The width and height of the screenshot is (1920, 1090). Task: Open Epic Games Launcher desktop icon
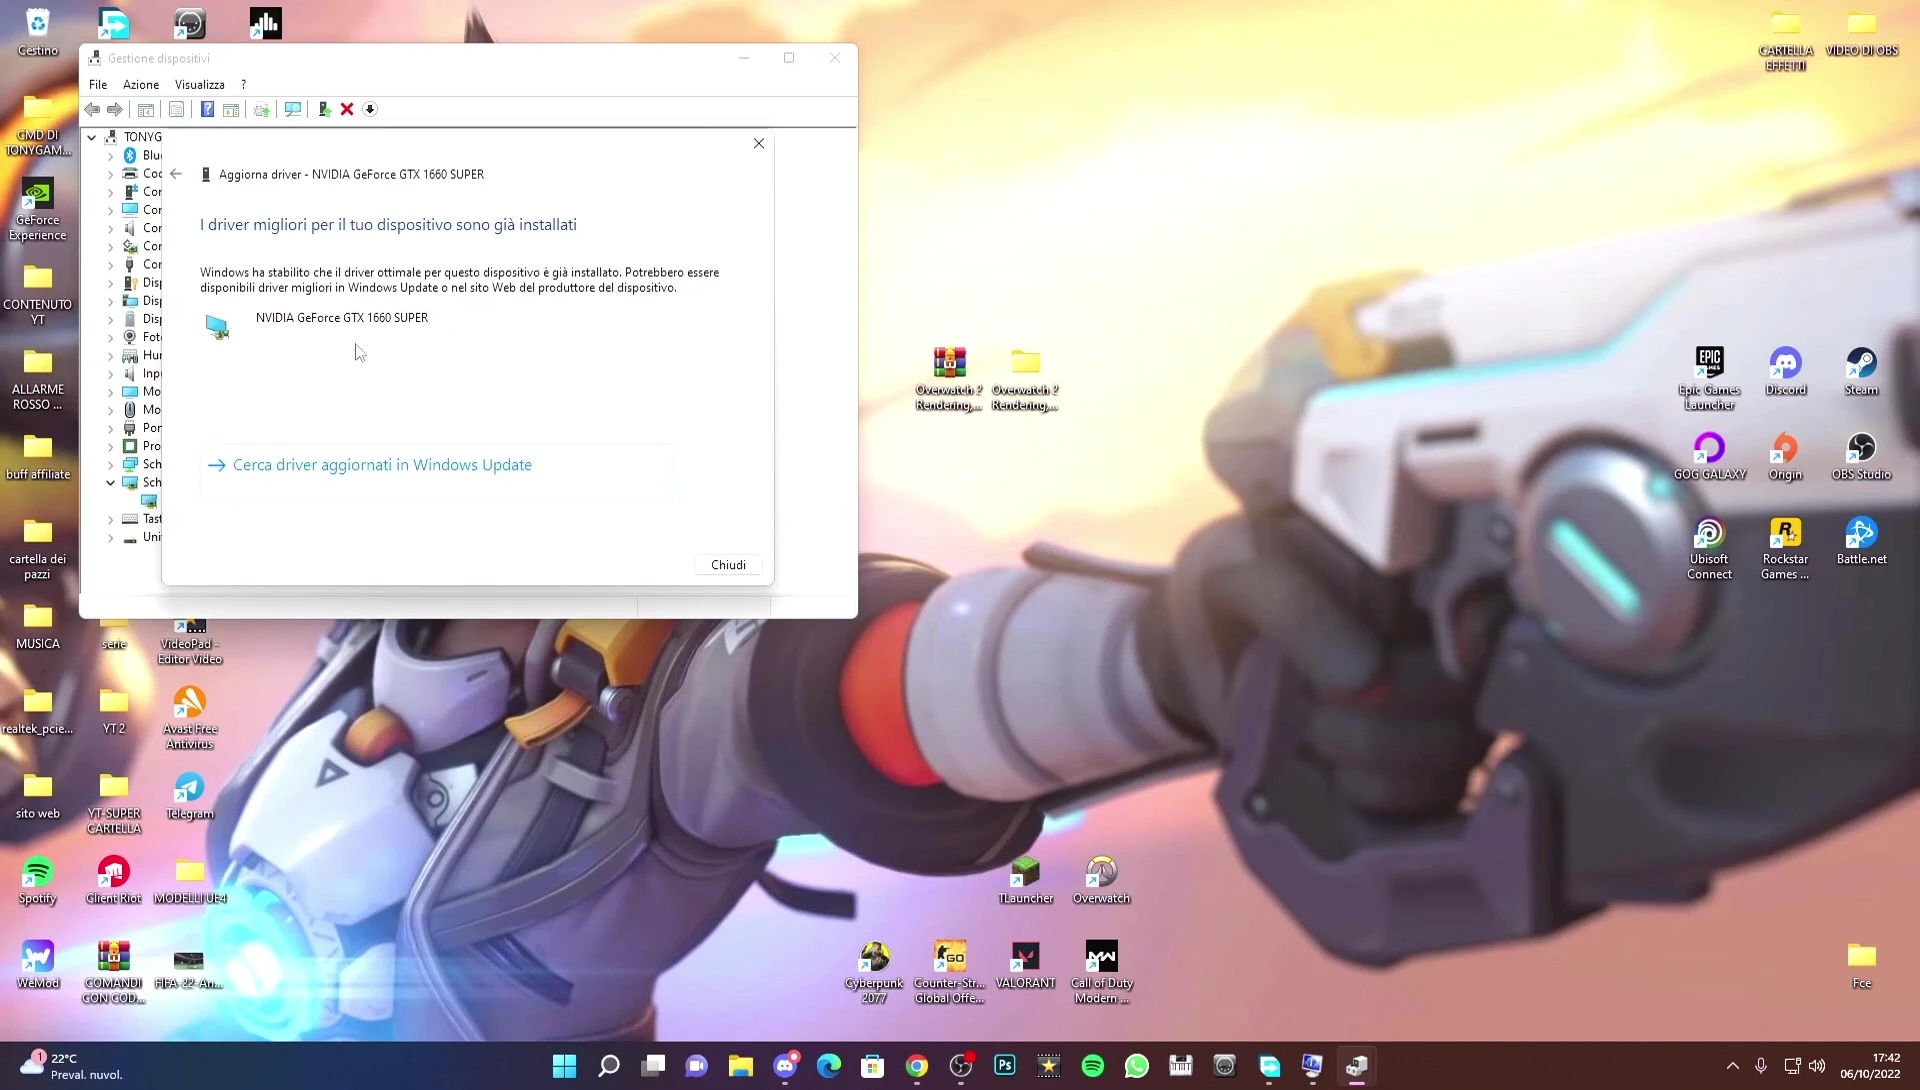point(1709,378)
